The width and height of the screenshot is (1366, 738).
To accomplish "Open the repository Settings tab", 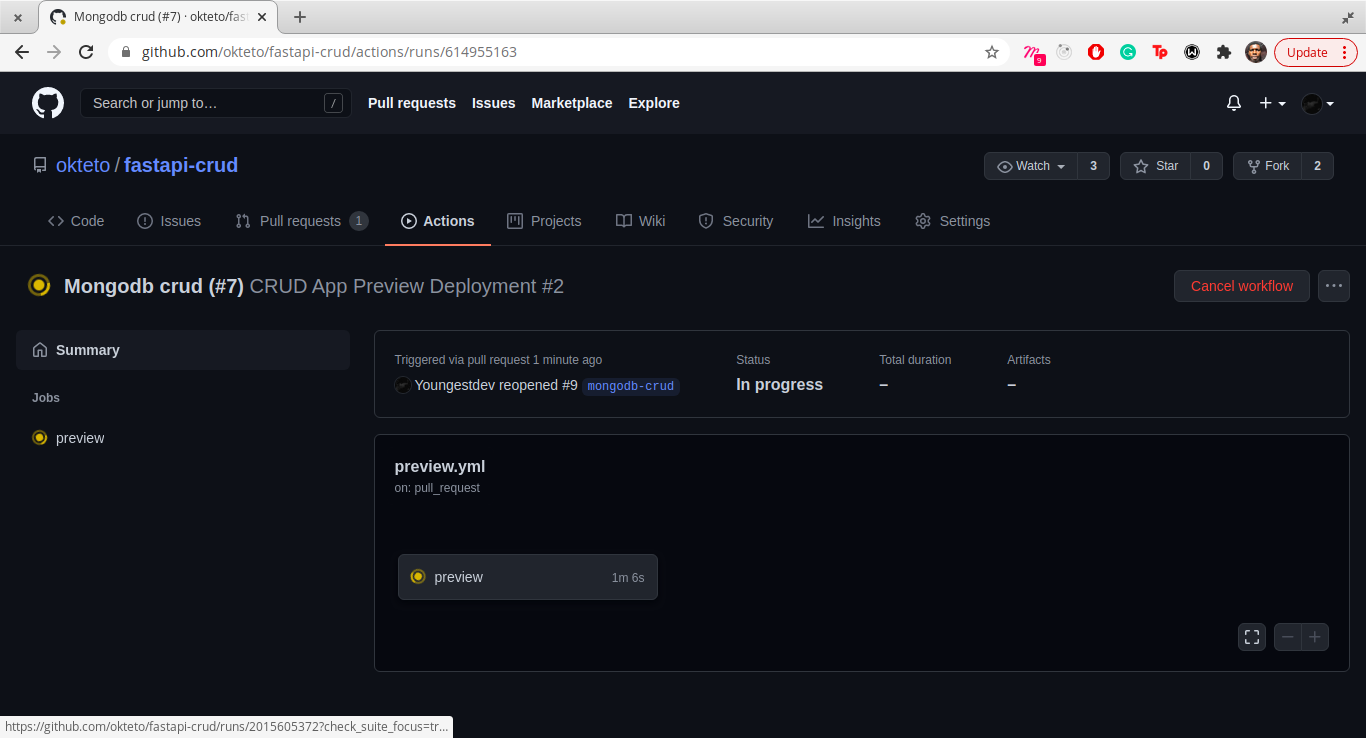I will tap(952, 221).
